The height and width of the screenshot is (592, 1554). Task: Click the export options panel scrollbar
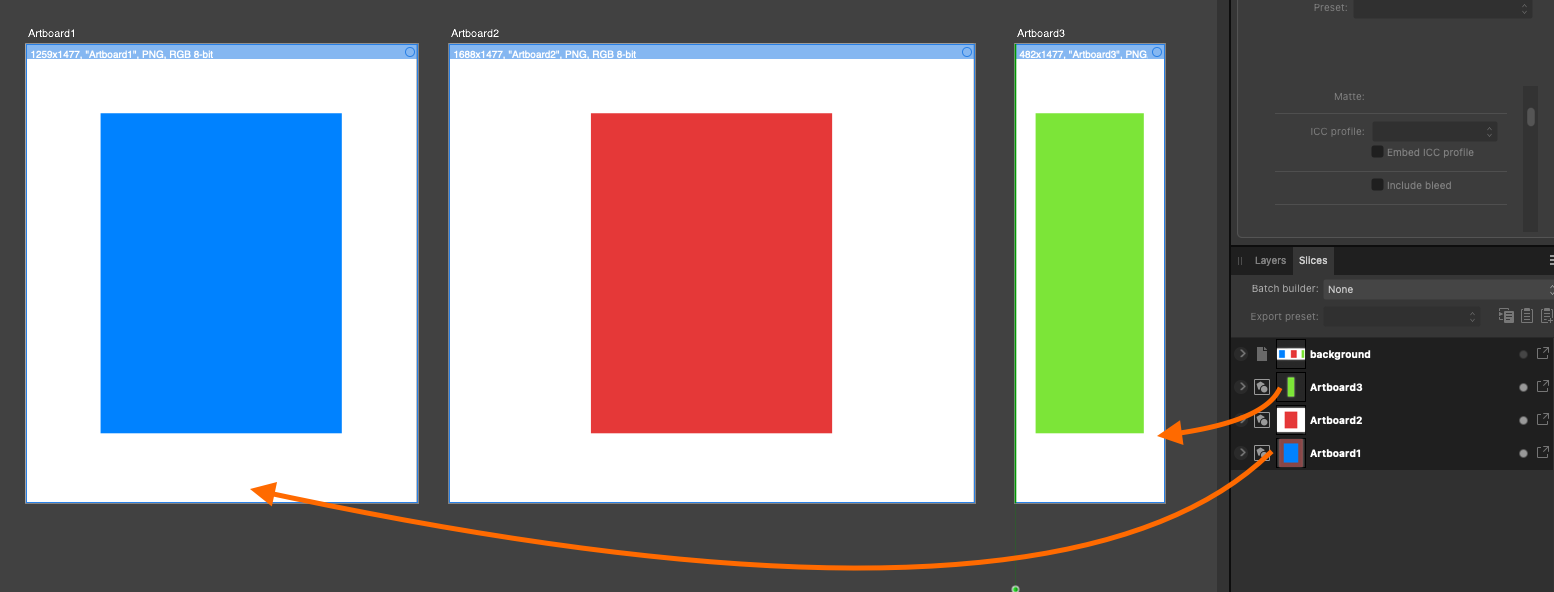1530,117
